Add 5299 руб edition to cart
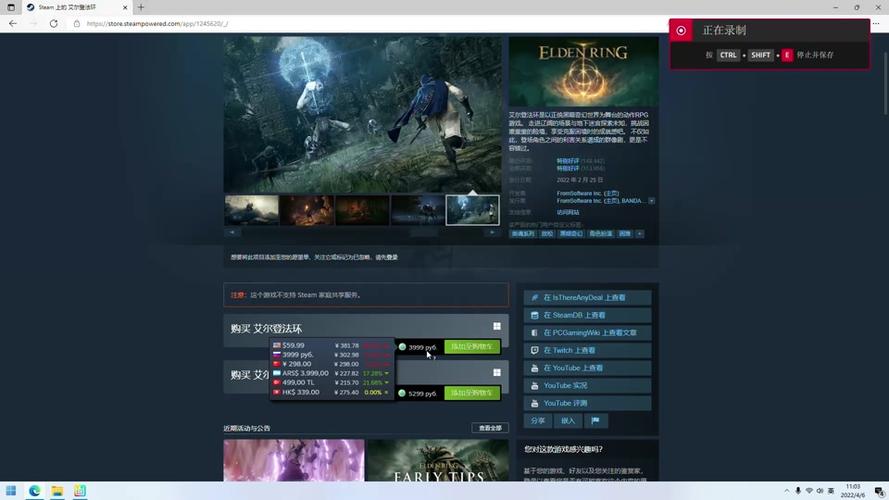The width and height of the screenshot is (889, 500). pyautogui.click(x=472, y=393)
